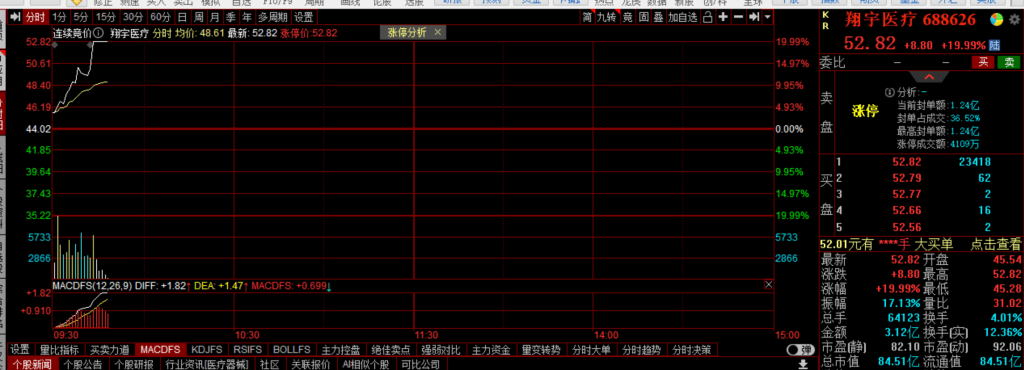Viewport: 1024px width, 370px height.
Task: Zoom out with the minus icon
Action: click(738, 17)
